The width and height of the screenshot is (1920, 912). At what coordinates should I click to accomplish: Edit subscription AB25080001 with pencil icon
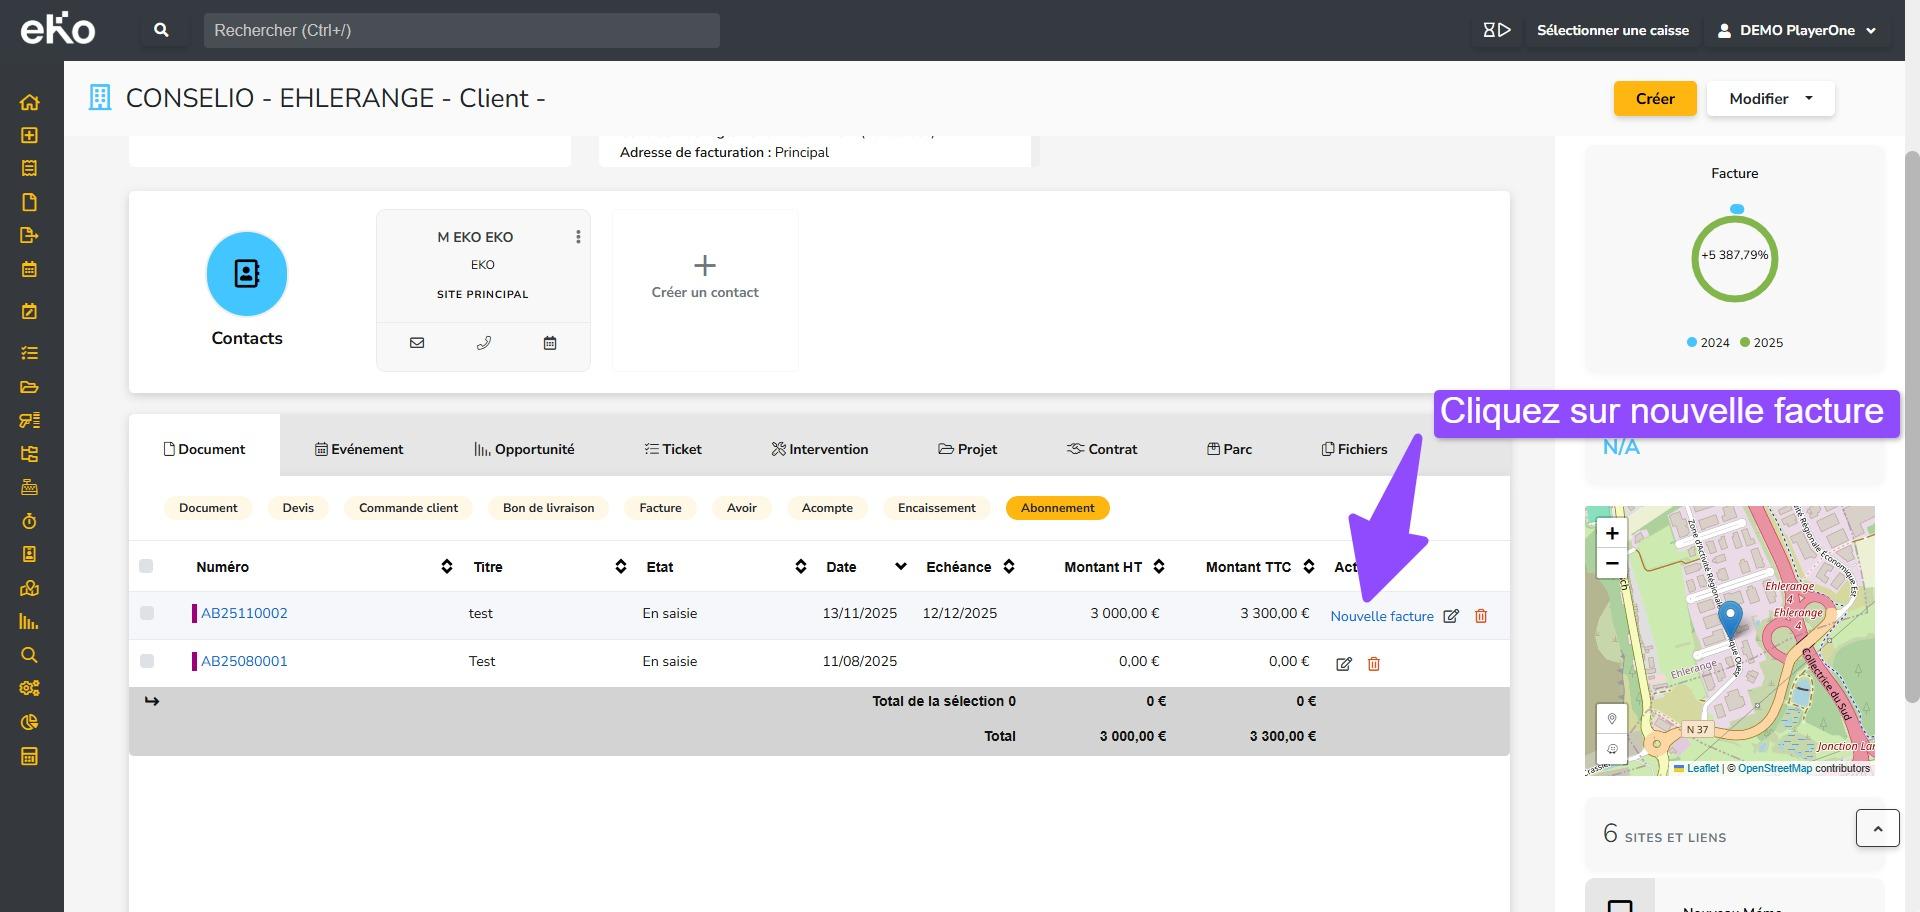1344,664
